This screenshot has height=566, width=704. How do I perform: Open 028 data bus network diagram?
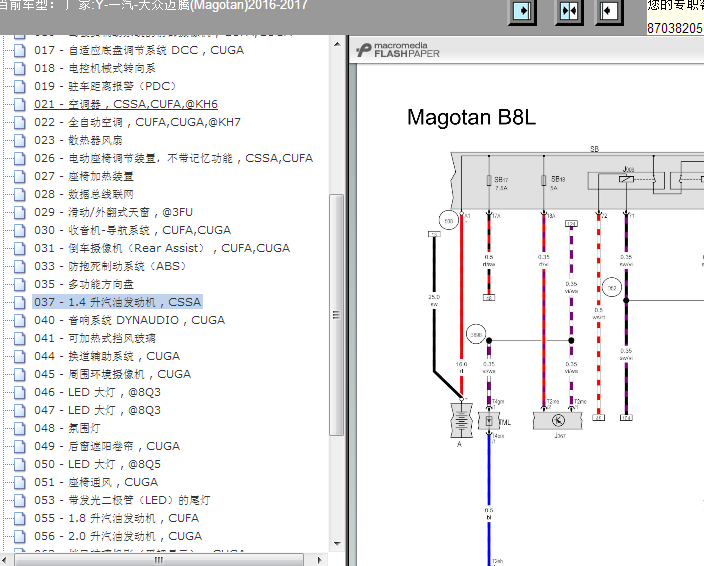pos(84,194)
